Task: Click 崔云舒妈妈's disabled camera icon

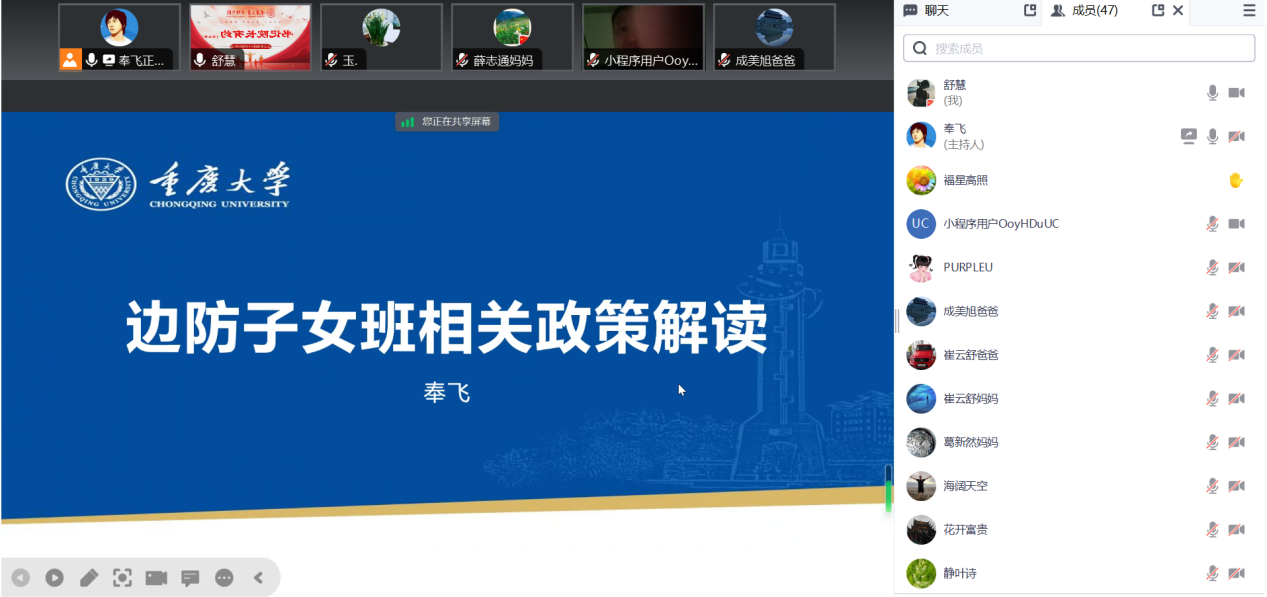Action: 1236,398
